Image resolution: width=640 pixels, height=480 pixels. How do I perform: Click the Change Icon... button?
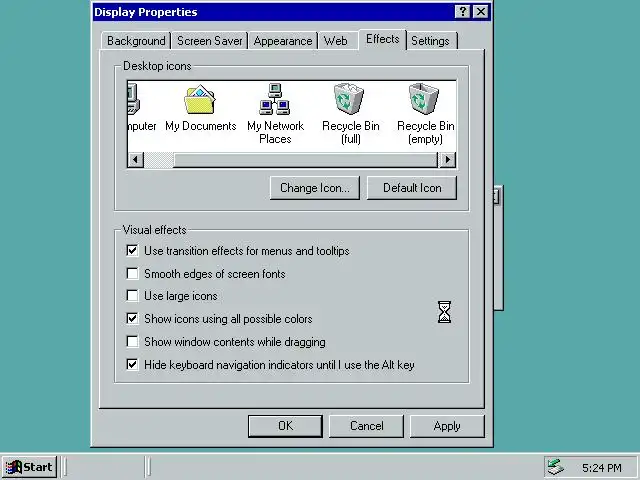click(x=315, y=188)
